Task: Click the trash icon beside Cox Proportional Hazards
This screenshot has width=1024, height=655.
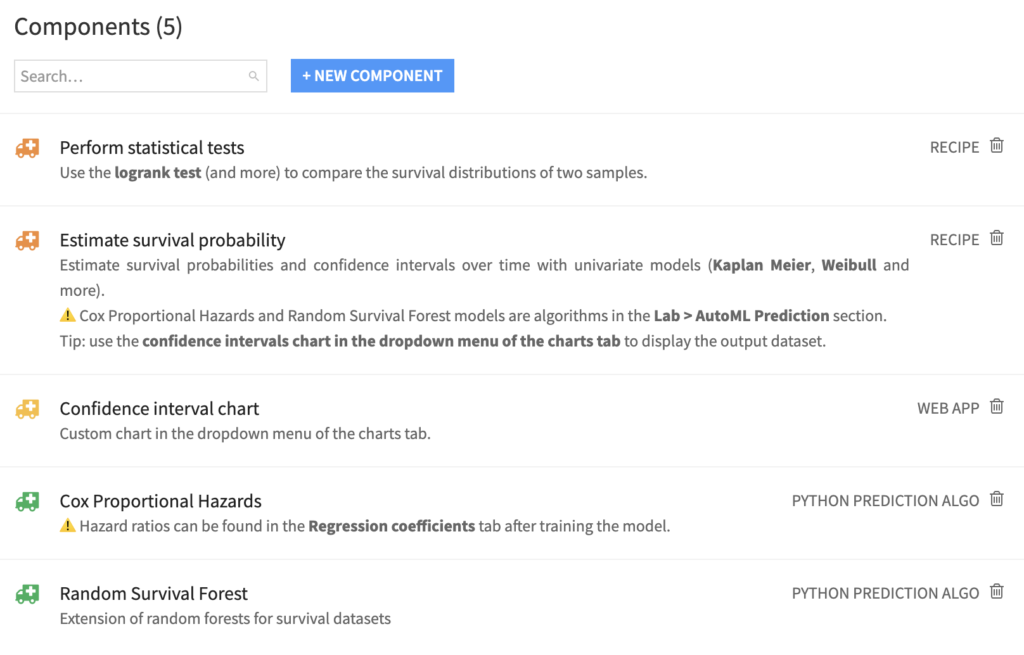Action: click(x=996, y=500)
